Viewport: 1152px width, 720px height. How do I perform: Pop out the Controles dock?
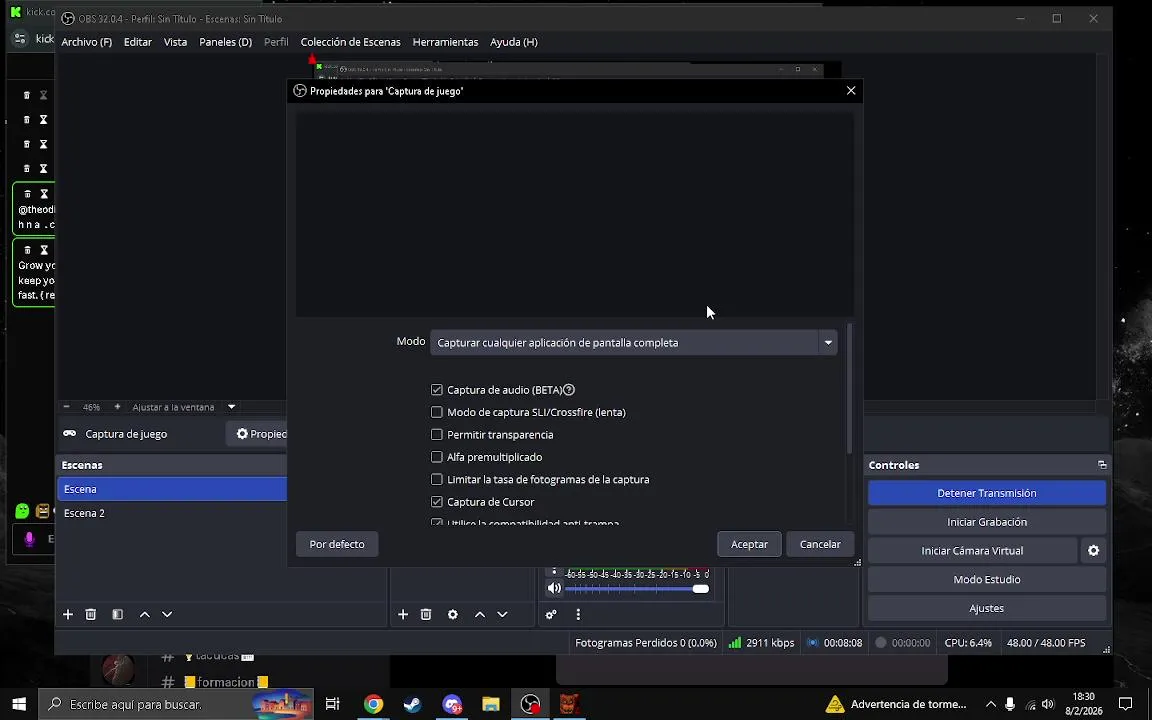click(1102, 464)
